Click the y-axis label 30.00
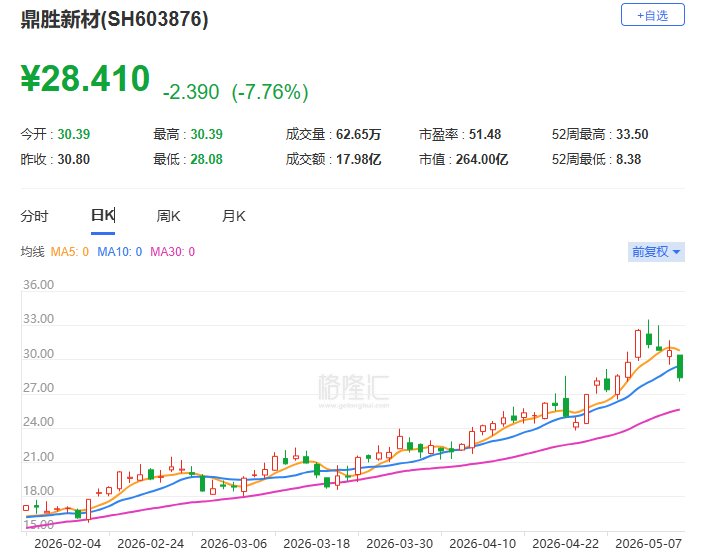705x557 pixels. (x=38, y=354)
